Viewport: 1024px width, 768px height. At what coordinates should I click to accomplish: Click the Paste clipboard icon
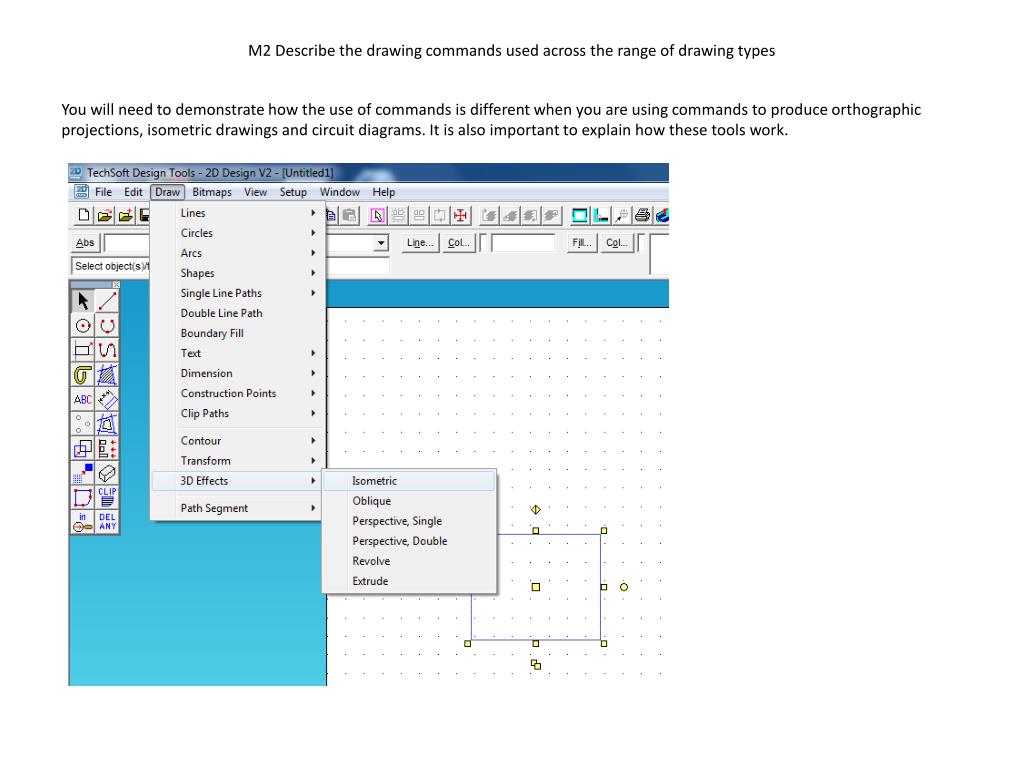point(350,215)
